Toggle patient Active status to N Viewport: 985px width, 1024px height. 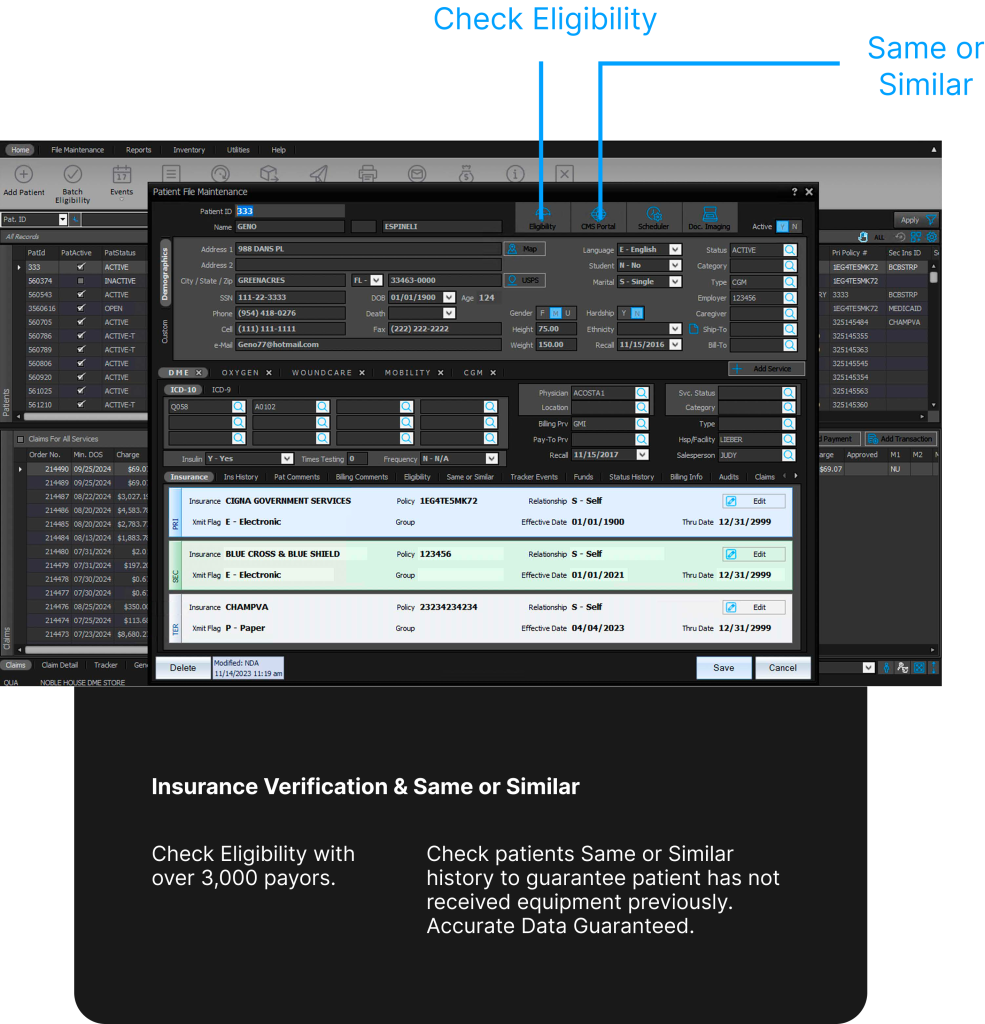click(x=794, y=227)
